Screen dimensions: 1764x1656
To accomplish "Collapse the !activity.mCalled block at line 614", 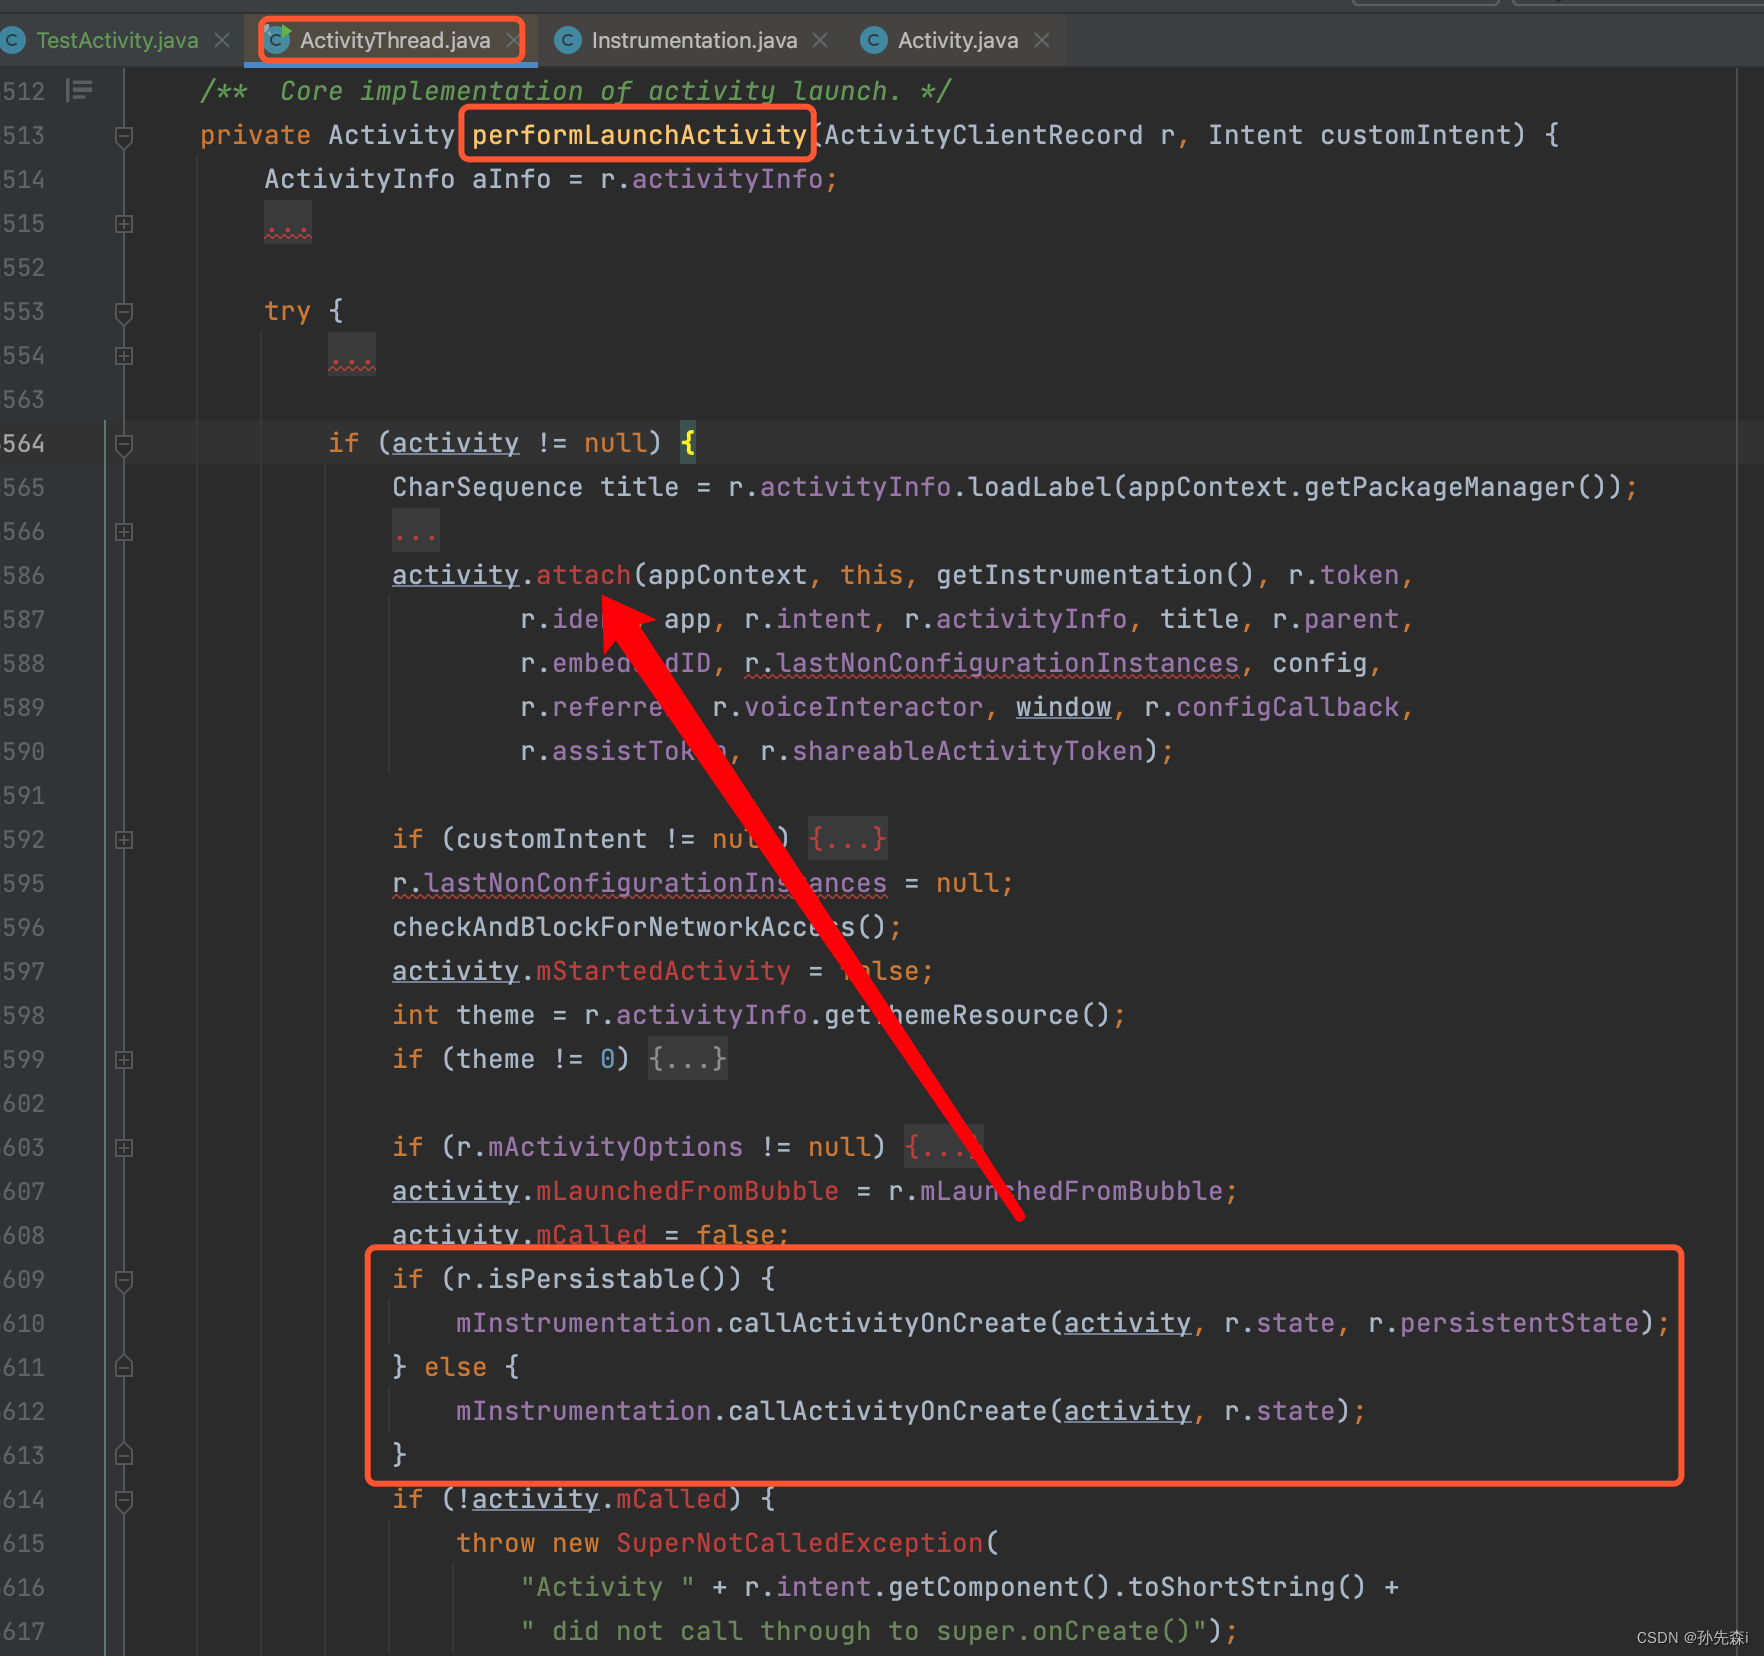I will pyautogui.click(x=124, y=1500).
